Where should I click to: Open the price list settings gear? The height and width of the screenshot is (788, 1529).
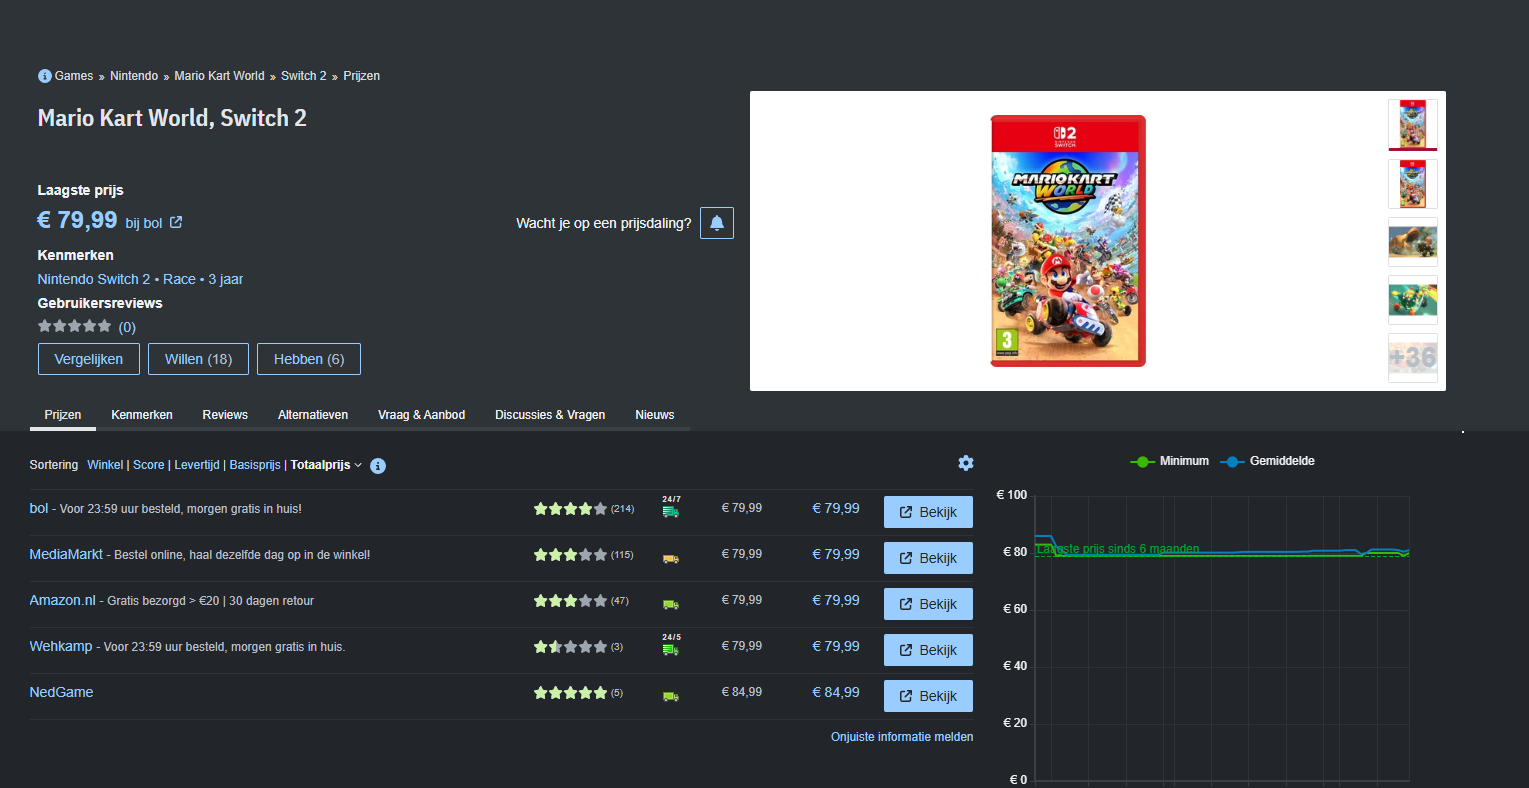click(x=965, y=463)
